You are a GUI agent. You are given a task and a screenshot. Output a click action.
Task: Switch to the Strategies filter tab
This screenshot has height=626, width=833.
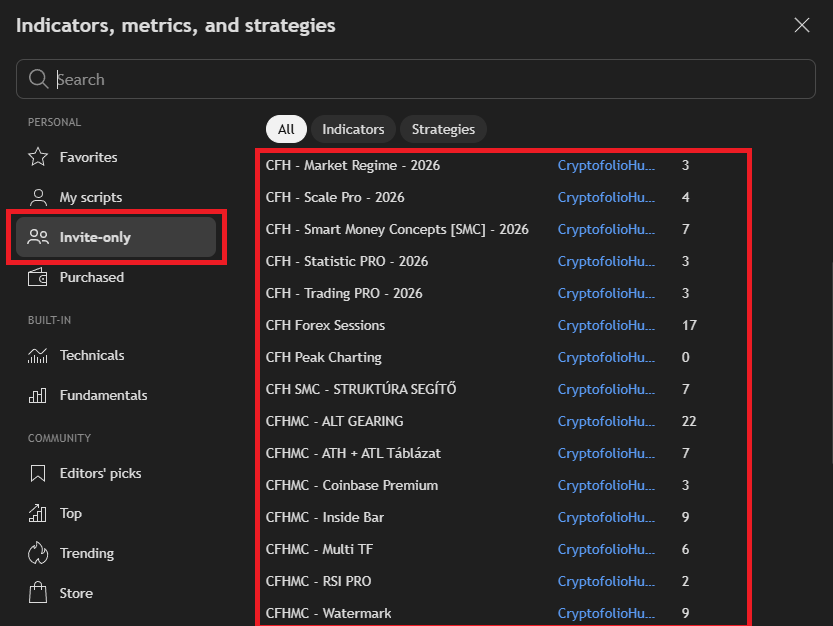[443, 129]
